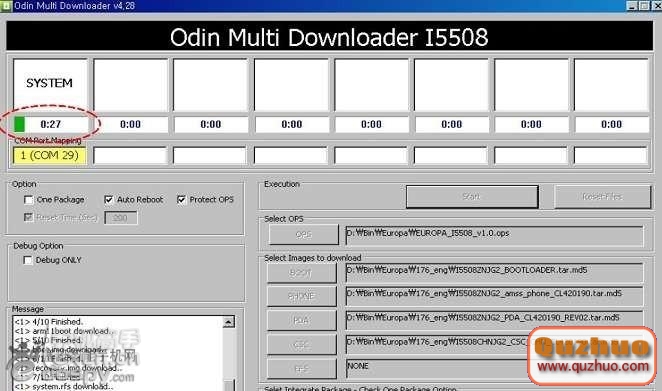The image size is (662, 391).
Task: Check the Debug ONLY option
Action: [x=28, y=260]
